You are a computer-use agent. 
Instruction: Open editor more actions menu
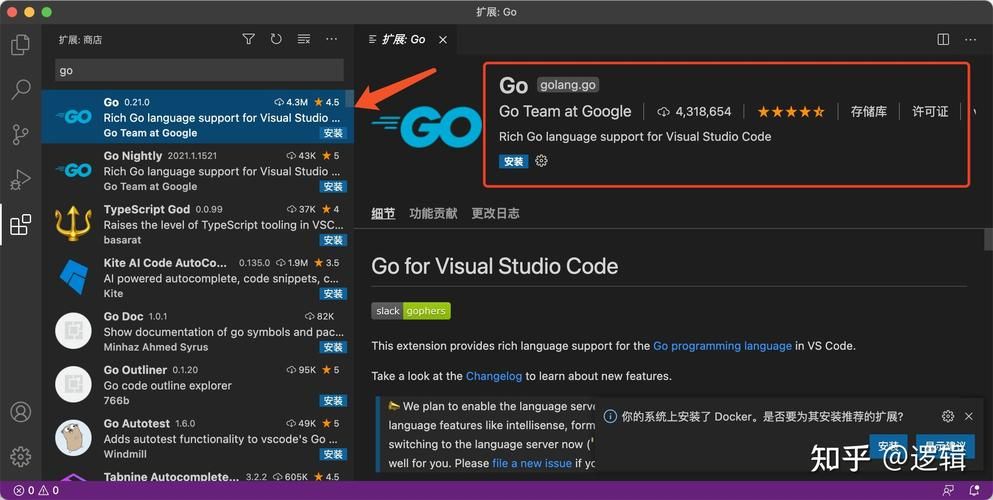(970, 39)
